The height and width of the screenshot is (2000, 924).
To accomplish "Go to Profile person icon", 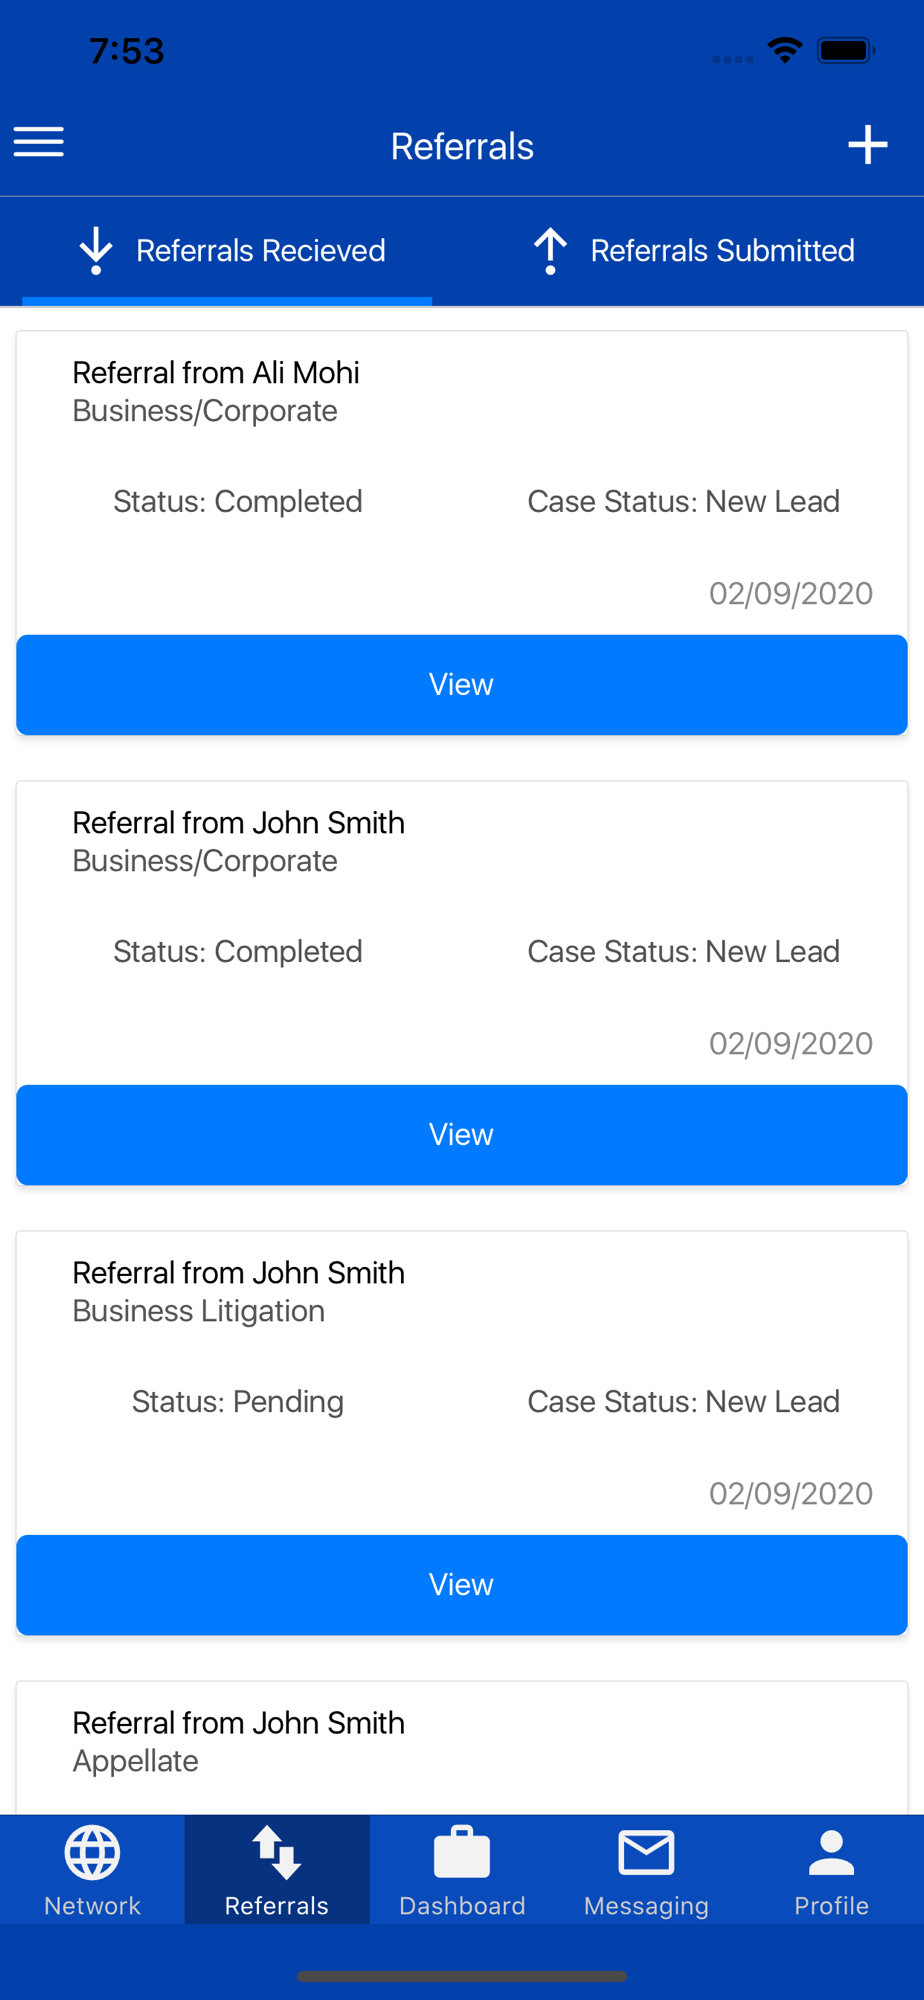I will point(831,1853).
